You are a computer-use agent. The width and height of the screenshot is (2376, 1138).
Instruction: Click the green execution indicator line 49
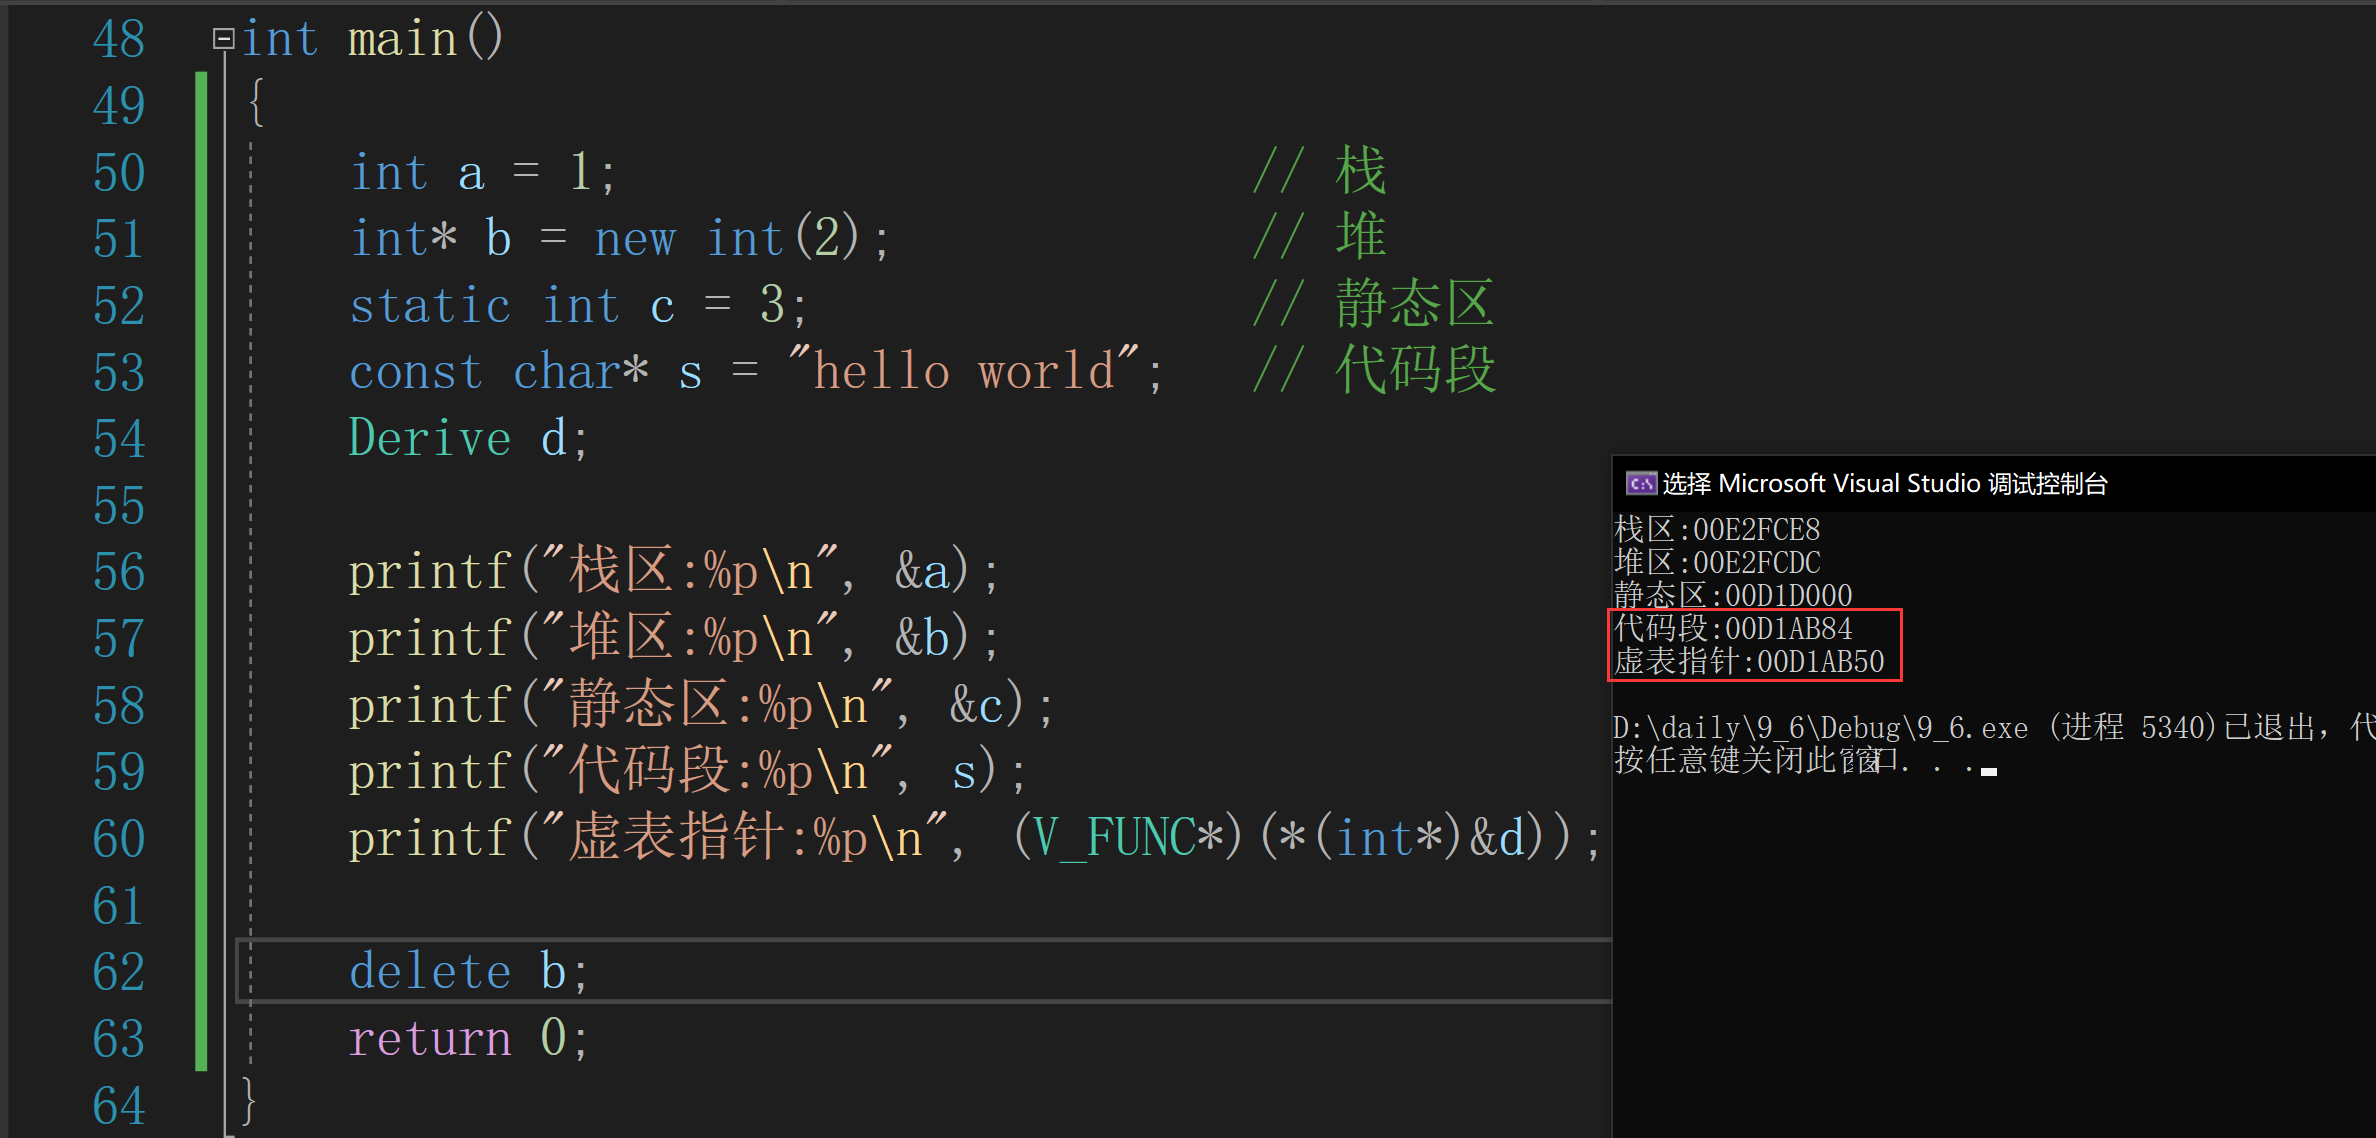(x=199, y=97)
